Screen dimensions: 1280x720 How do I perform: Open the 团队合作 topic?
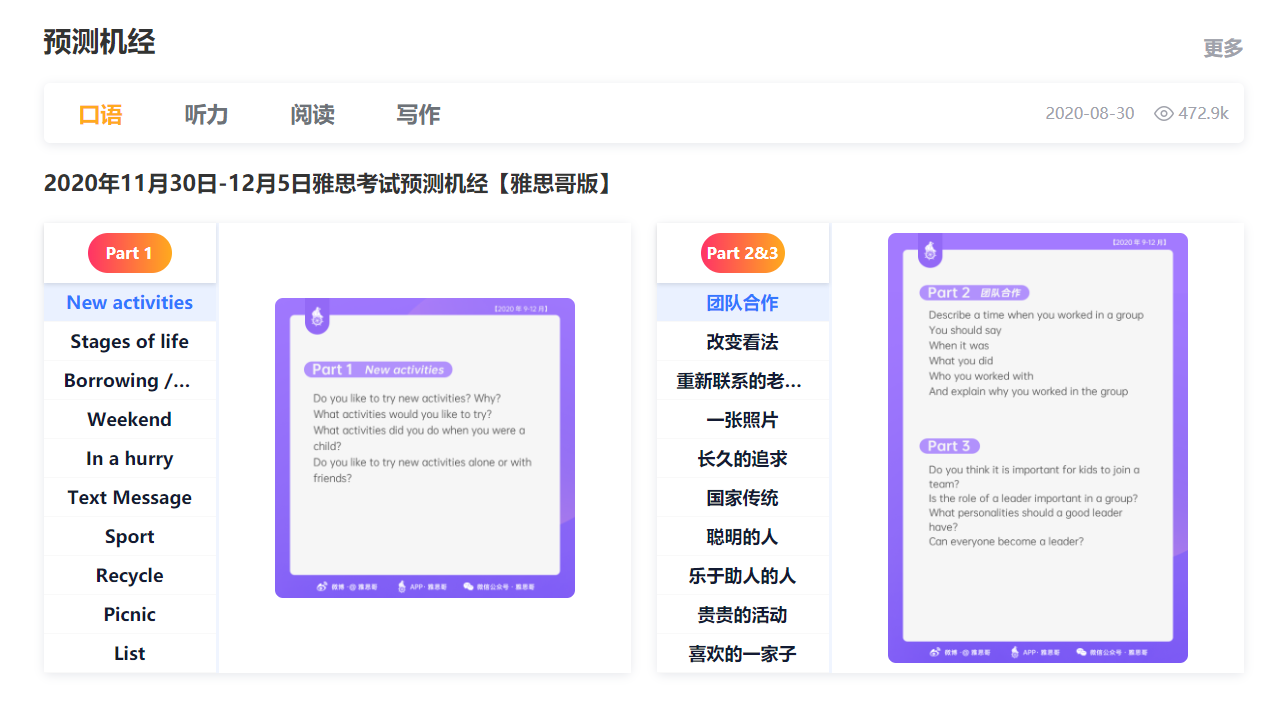(x=742, y=302)
